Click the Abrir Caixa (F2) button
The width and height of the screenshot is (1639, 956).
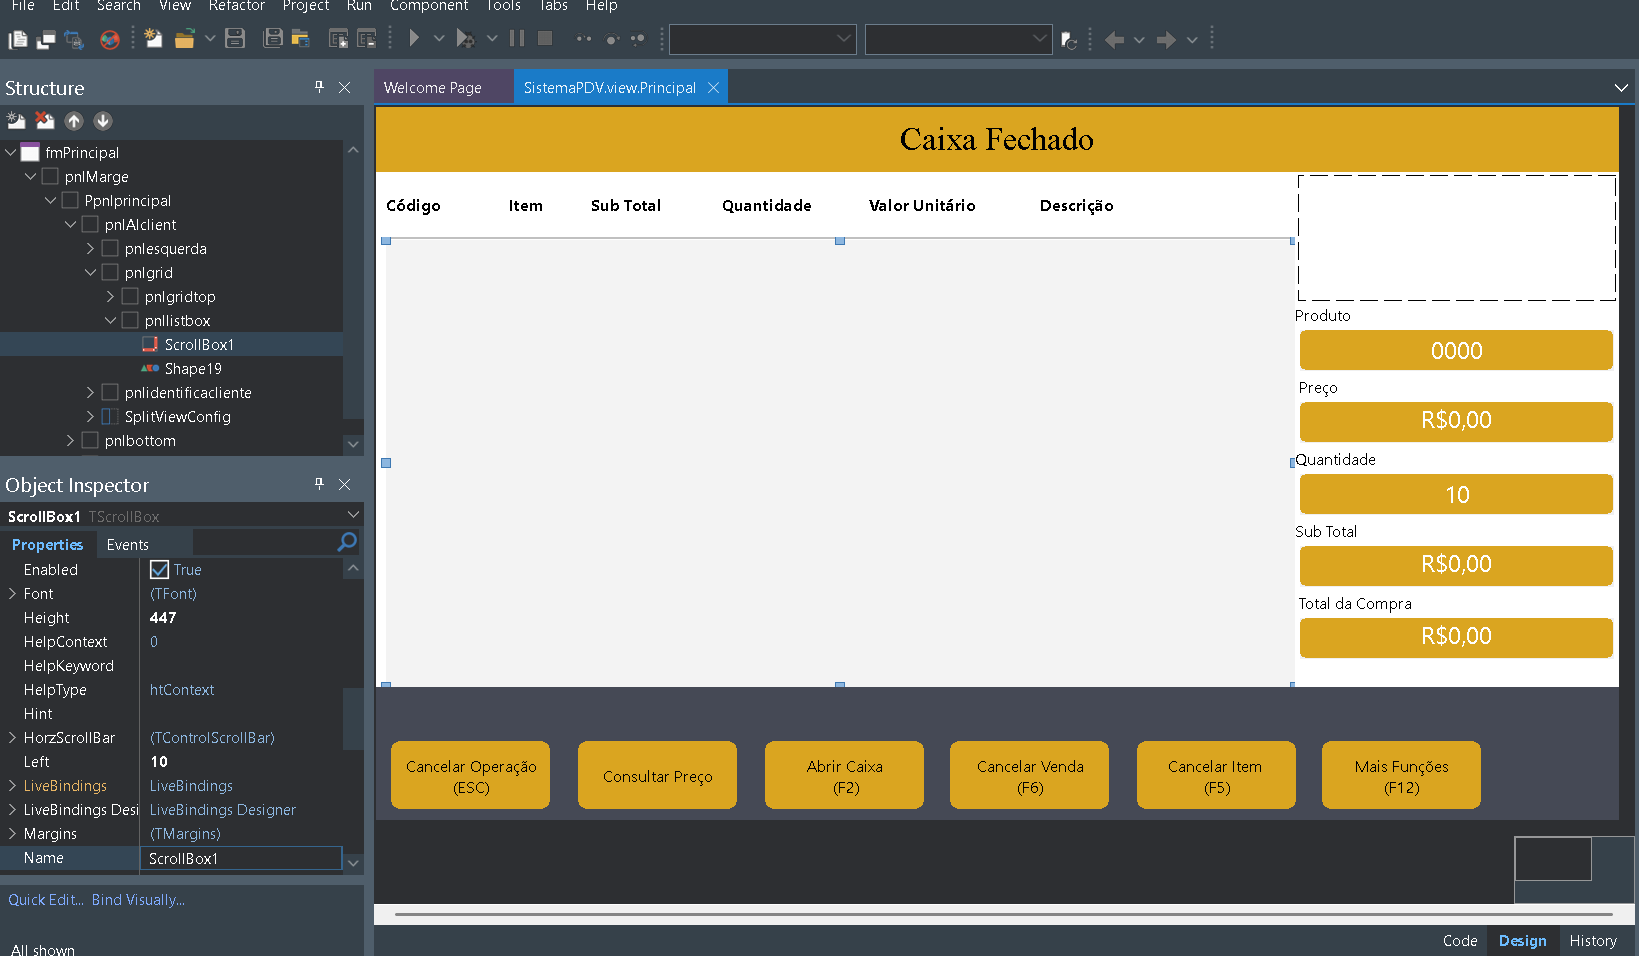point(844,775)
